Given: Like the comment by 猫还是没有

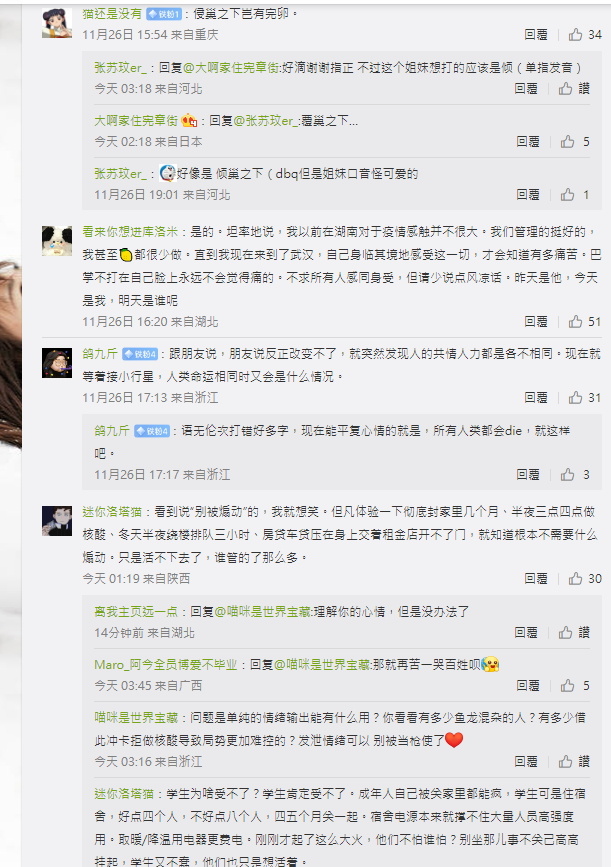Looking at the screenshot, I should pos(585,35).
